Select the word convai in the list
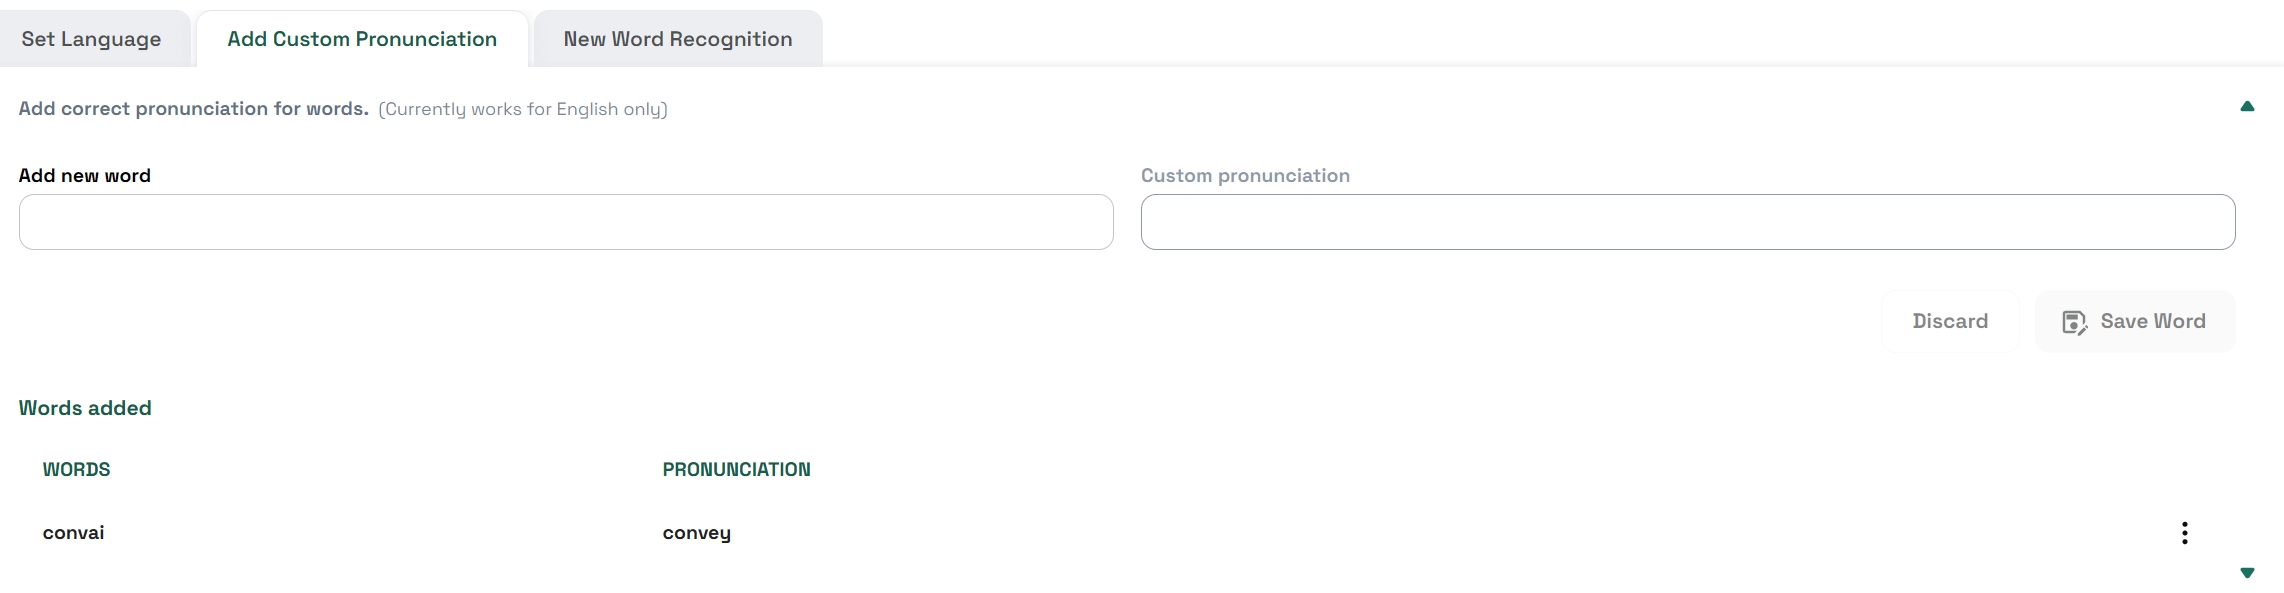2284x593 pixels. [73, 533]
